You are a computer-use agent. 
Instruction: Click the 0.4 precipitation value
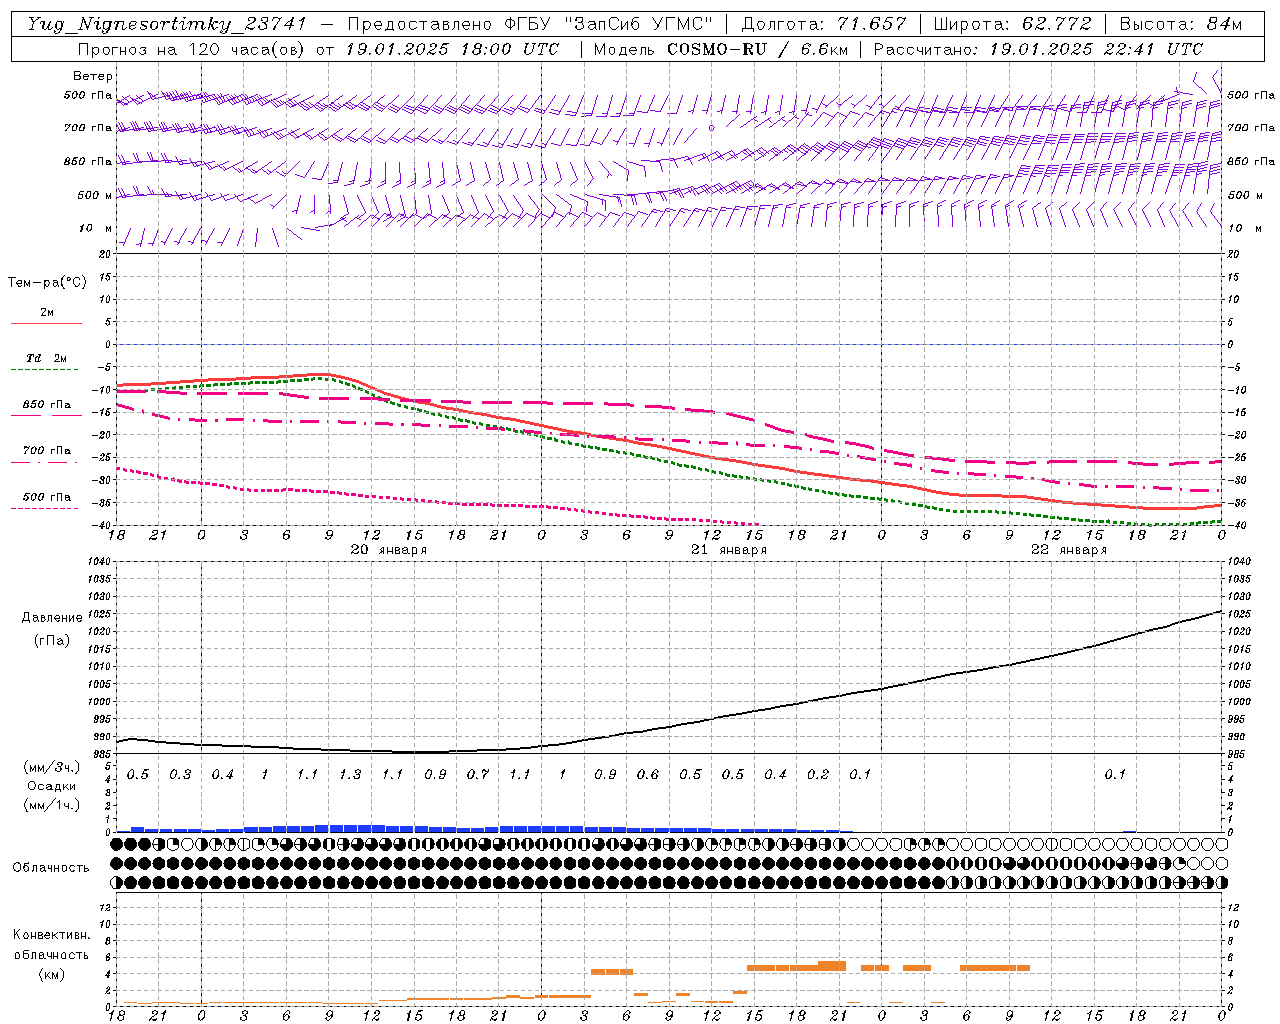click(x=222, y=774)
